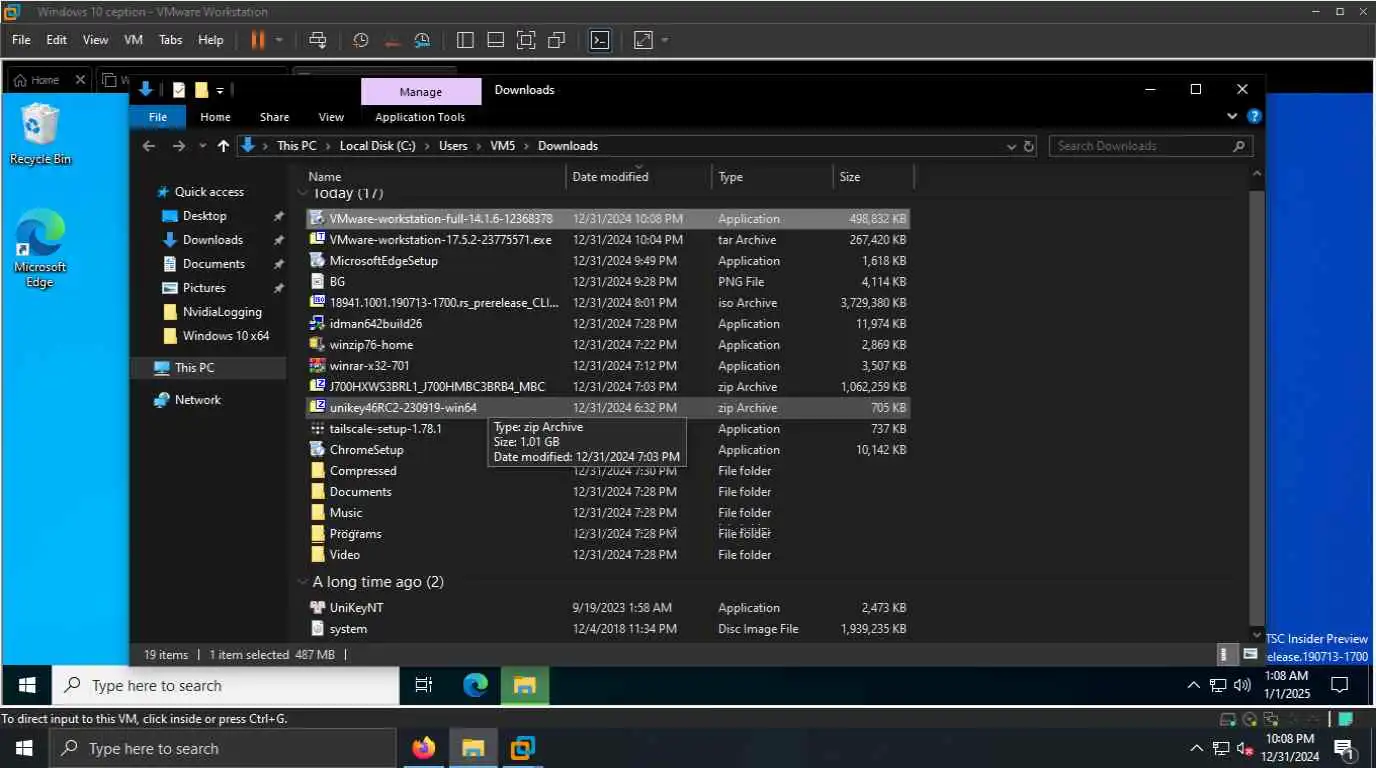This screenshot has width=1376, height=768.
Task: Click the Users breadcrumb in address bar
Action: [453, 146]
